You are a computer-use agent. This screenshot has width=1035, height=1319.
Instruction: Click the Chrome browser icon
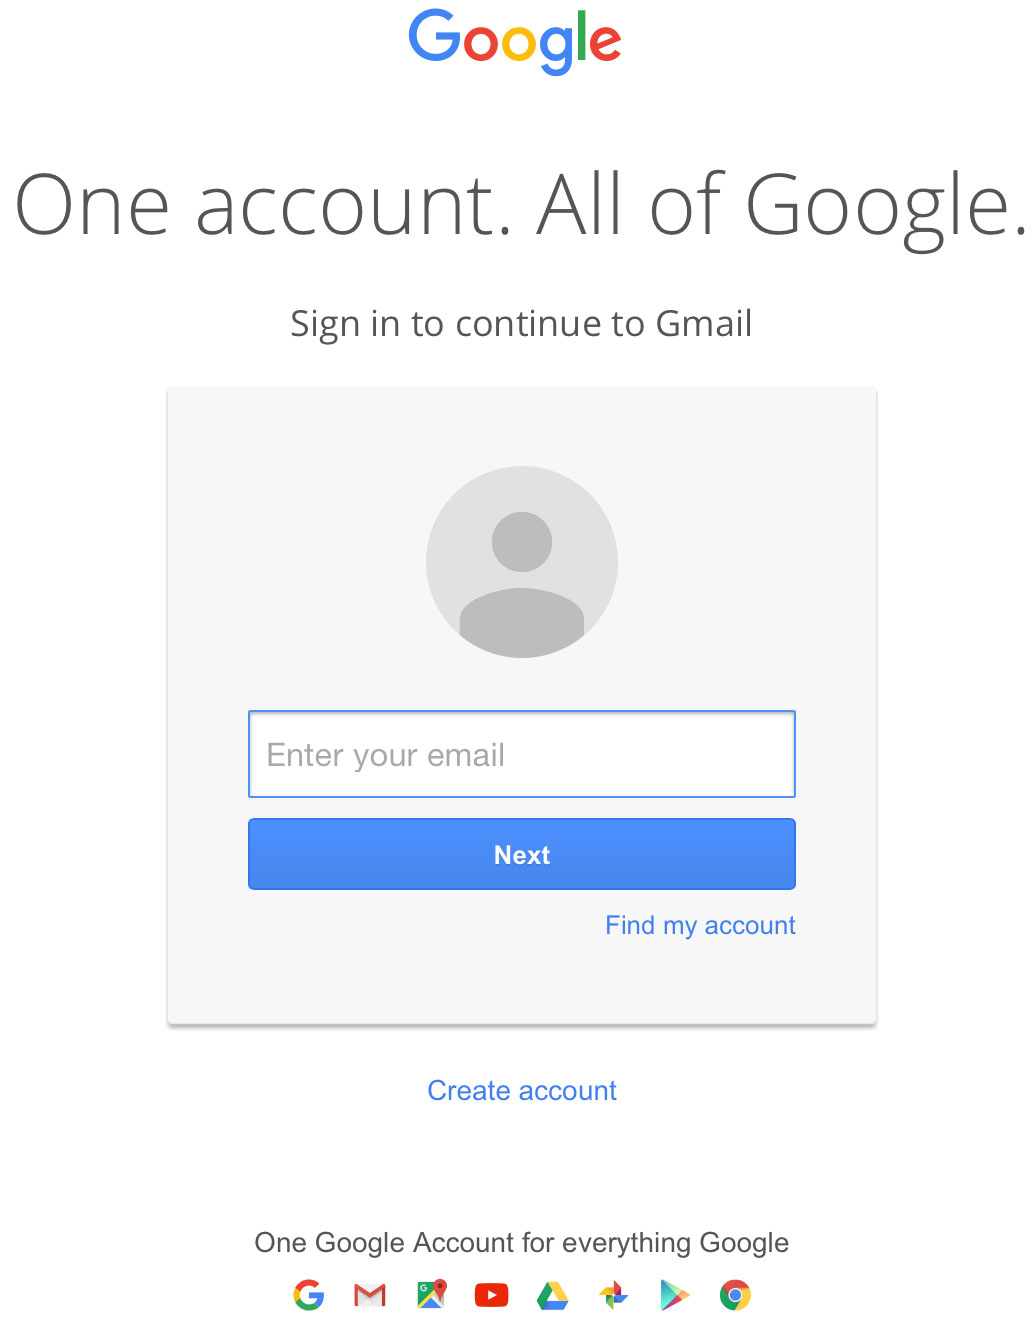click(x=735, y=1295)
